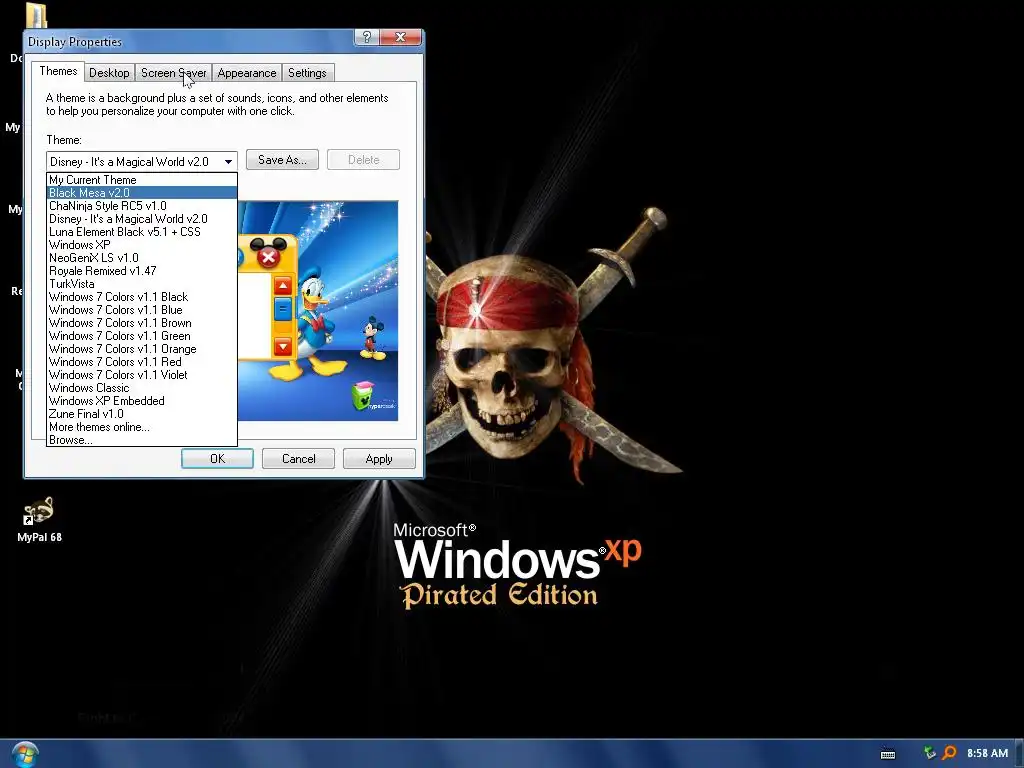Choose Disney - It's a Magical World v2.0

click(x=142, y=219)
